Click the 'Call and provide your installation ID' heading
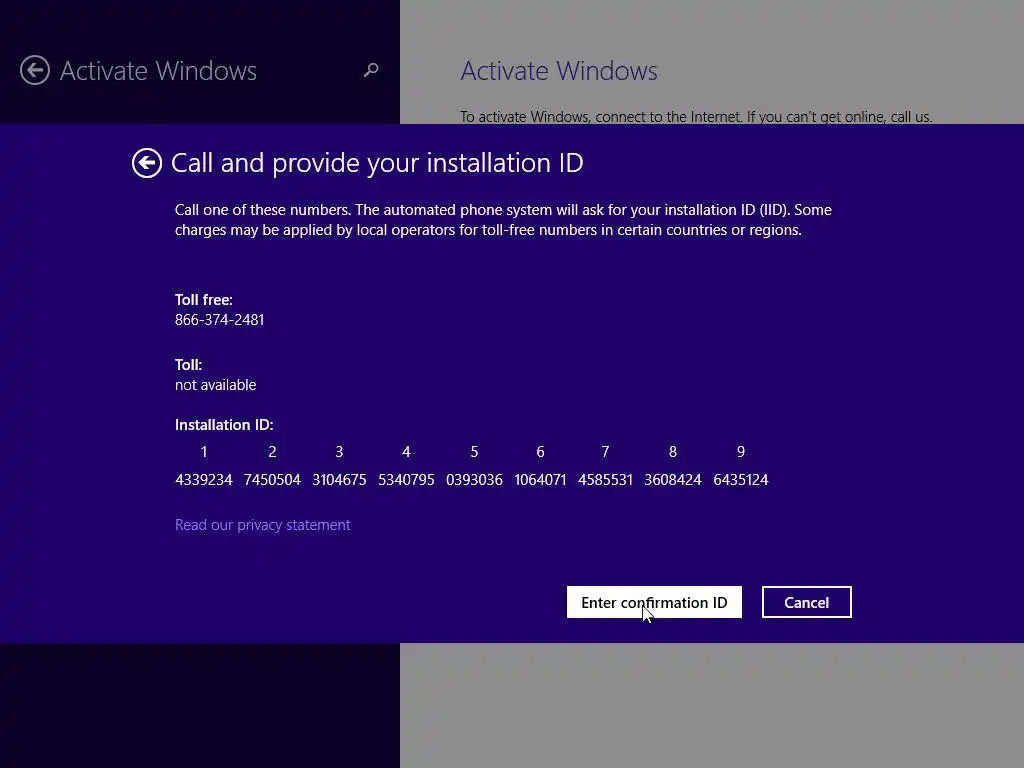The image size is (1024, 768). (x=377, y=163)
